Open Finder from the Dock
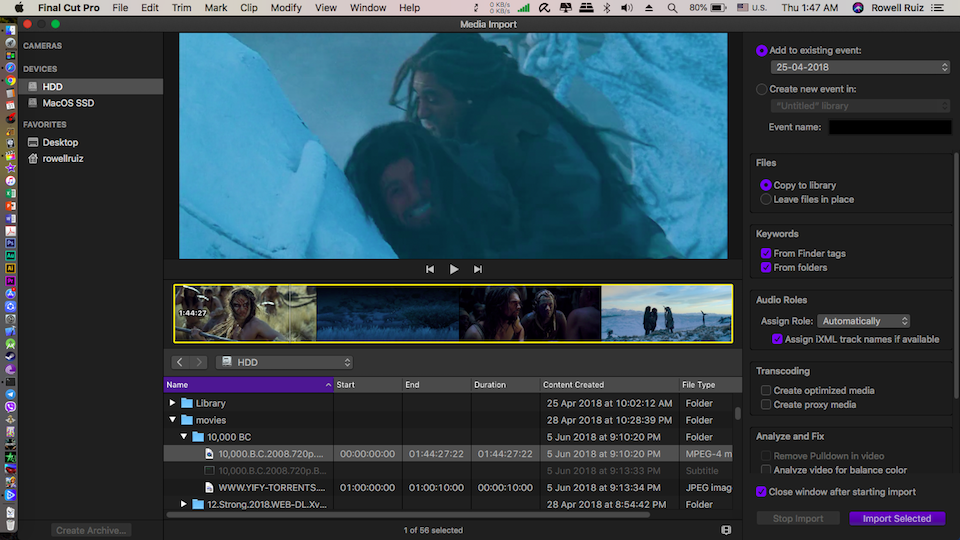This screenshot has height=540, width=960. tap(10, 30)
